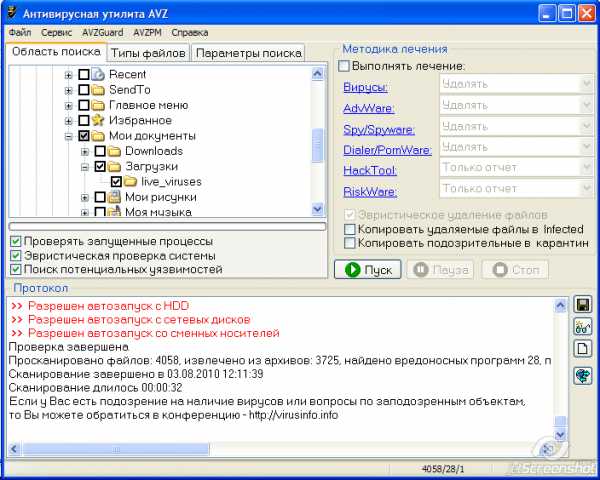
Task: Open the Spy/Spyware link
Action: coord(379,129)
